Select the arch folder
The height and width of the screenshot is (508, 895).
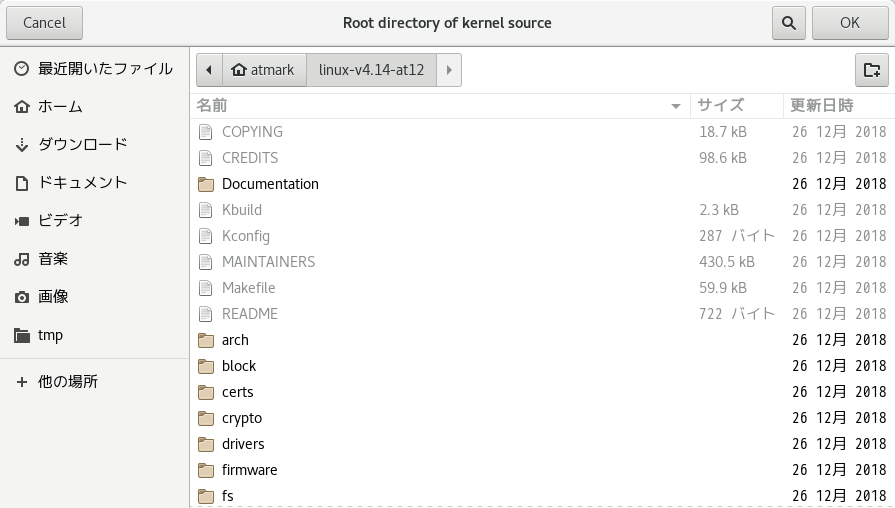pos(235,340)
